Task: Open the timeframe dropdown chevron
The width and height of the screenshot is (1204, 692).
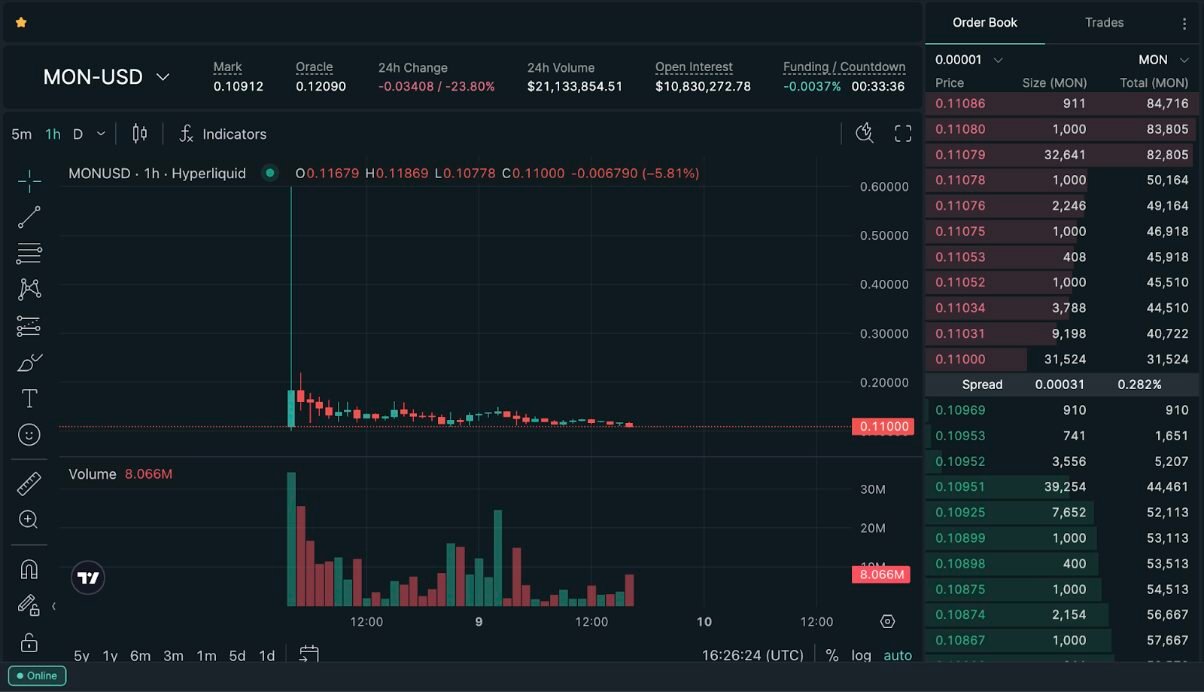Action: (99, 132)
